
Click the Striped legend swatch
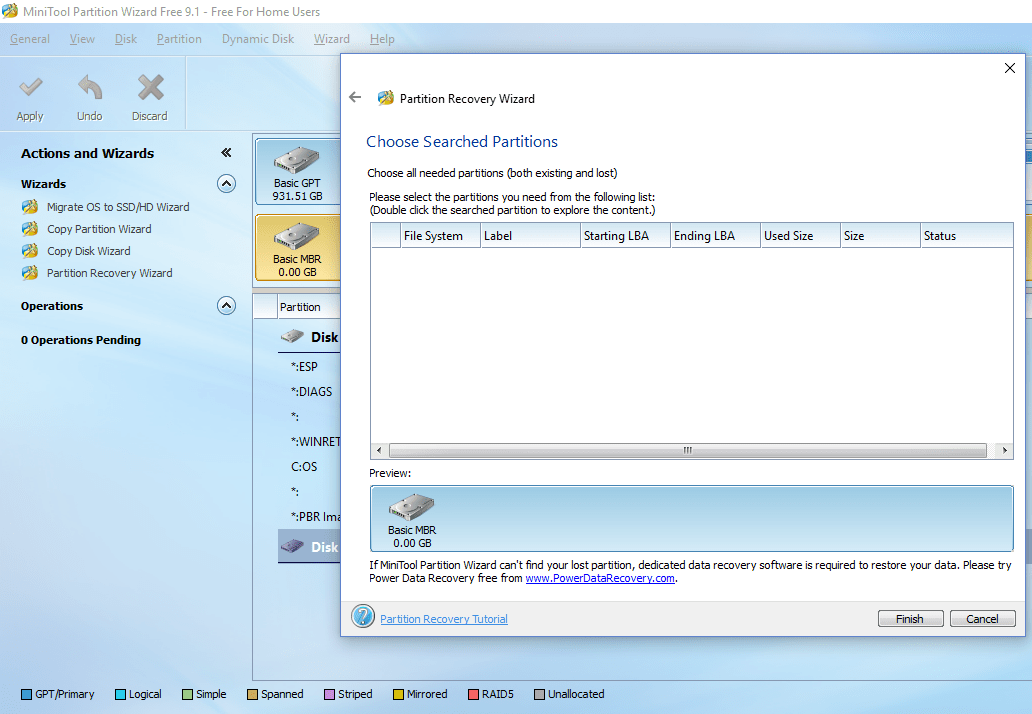tap(330, 694)
